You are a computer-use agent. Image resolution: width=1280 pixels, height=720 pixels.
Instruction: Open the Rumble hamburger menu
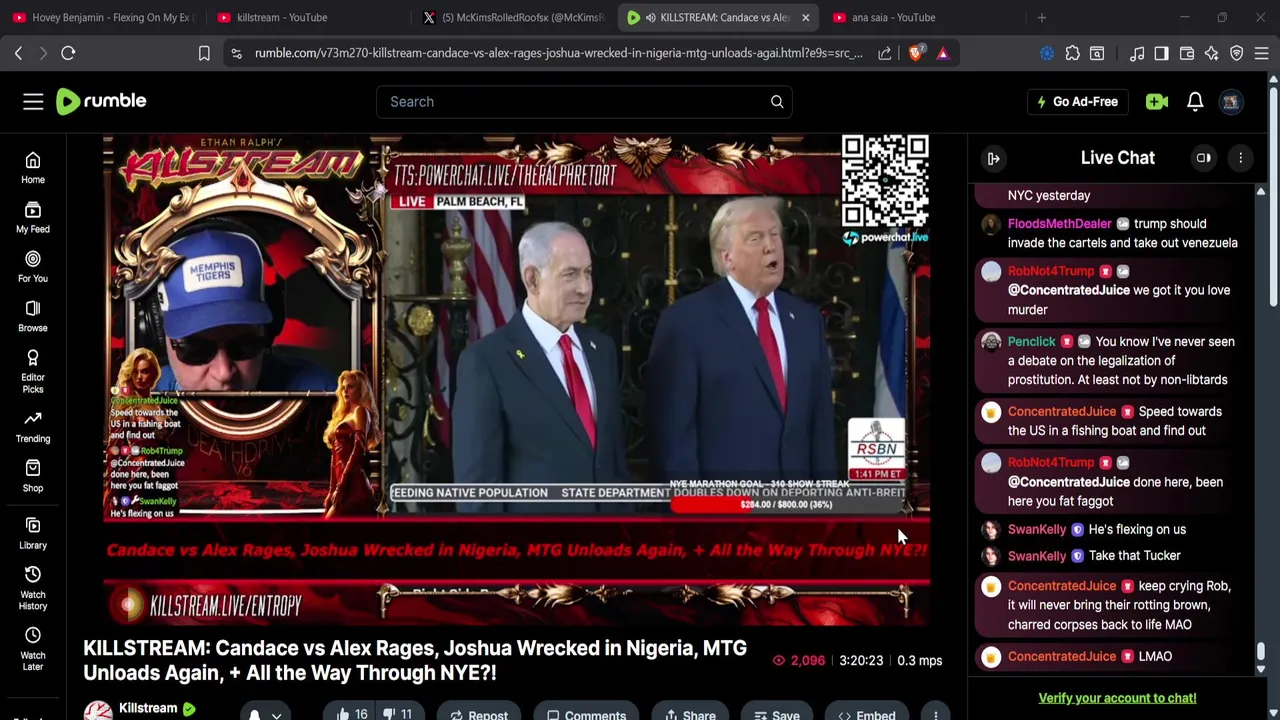[33, 101]
